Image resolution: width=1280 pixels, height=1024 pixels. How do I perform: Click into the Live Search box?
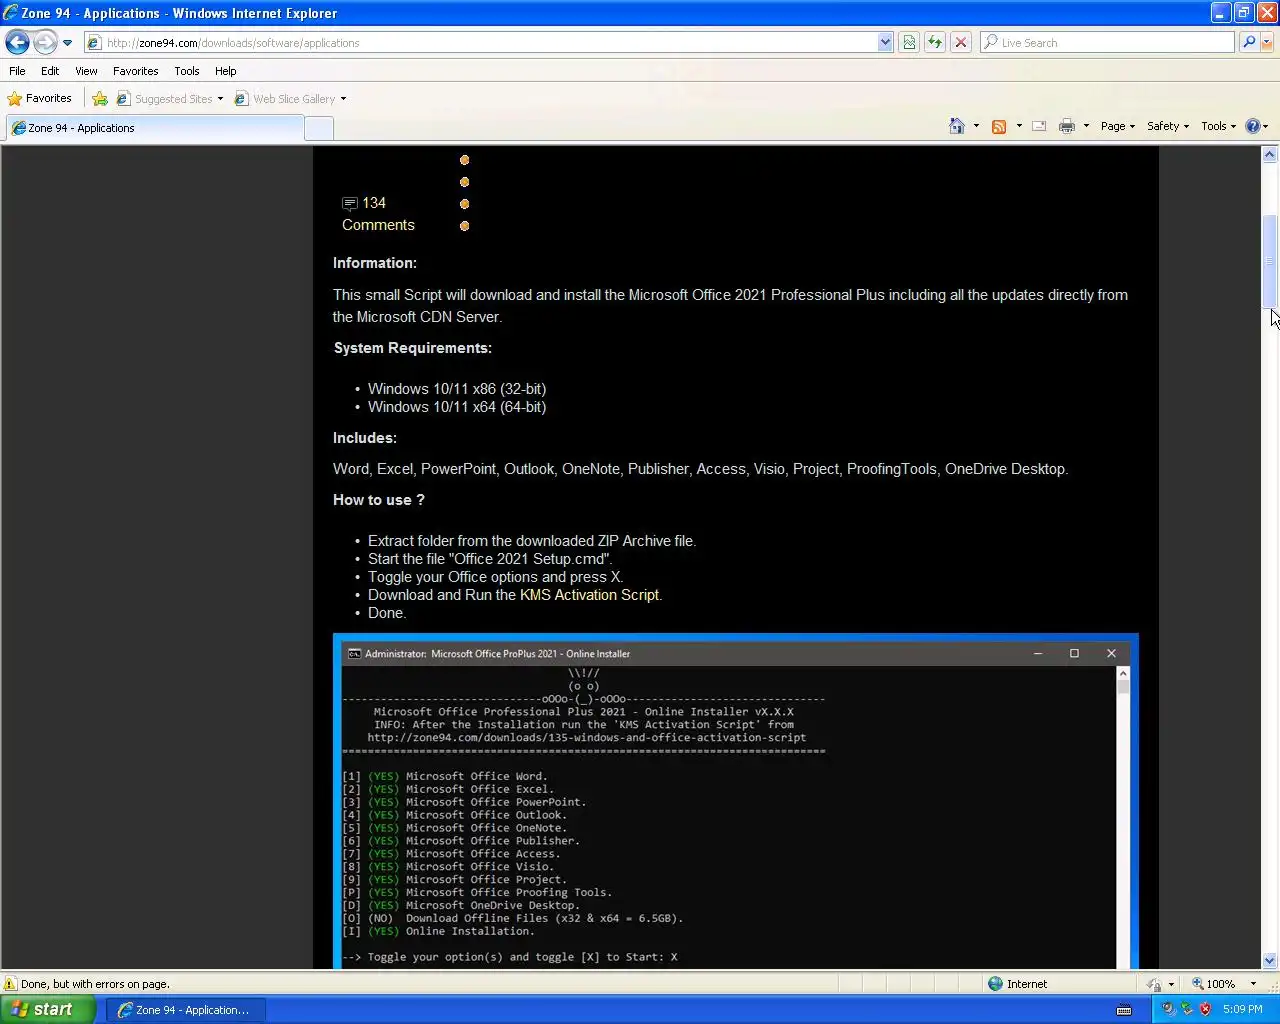(1108, 42)
